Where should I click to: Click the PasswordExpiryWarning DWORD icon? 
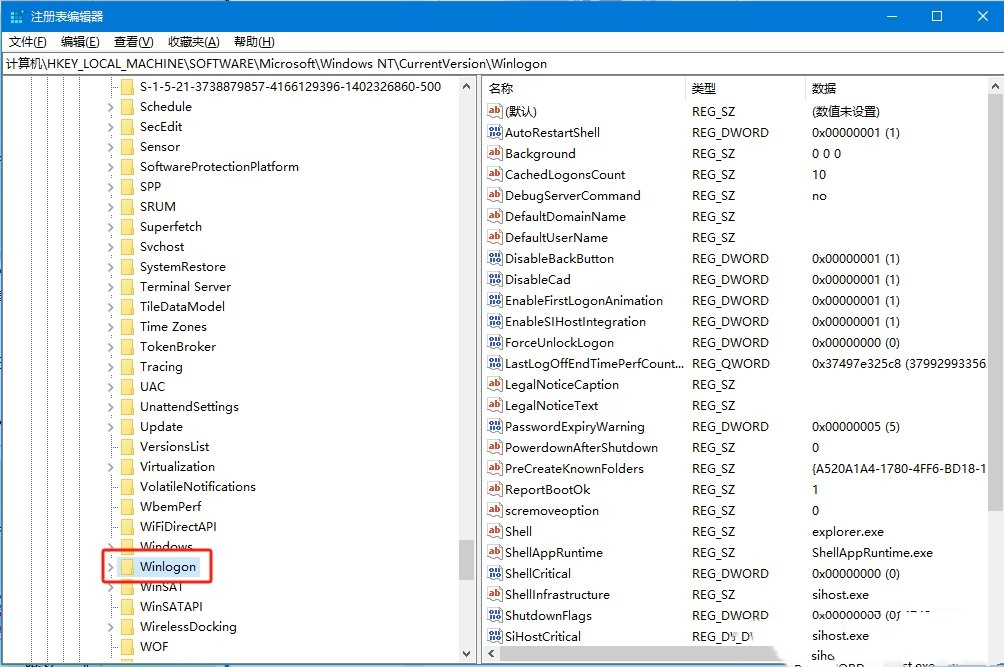tap(494, 426)
